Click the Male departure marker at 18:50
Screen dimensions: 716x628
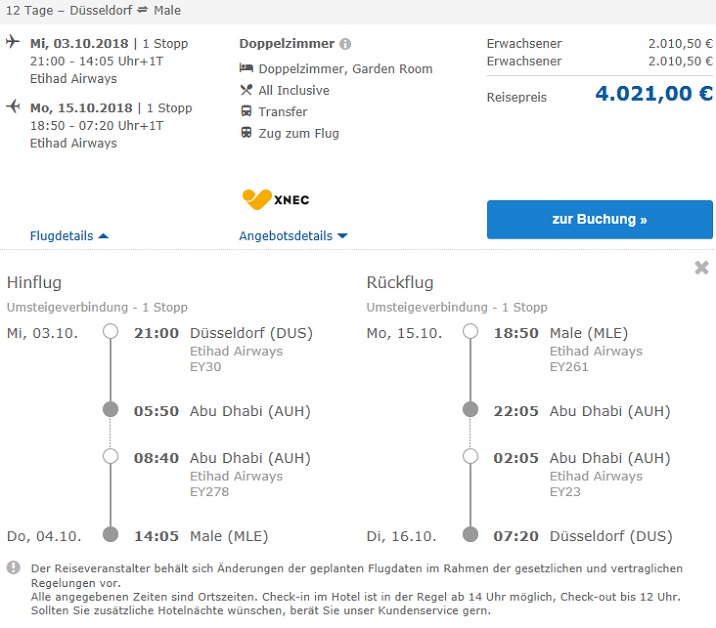tap(470, 332)
